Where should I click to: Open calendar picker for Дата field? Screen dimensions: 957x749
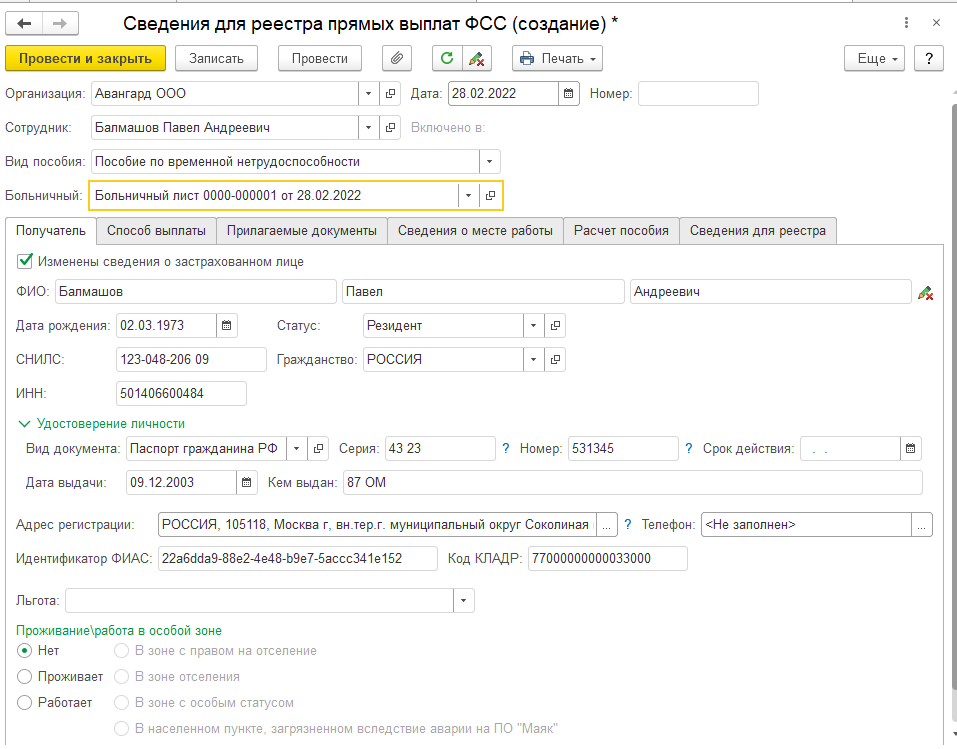click(x=569, y=94)
